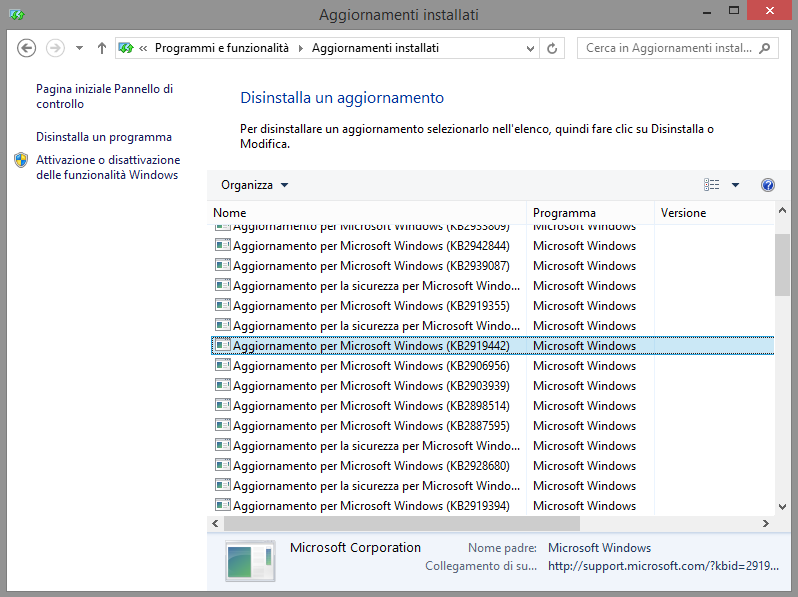
Task: Select update KB2906956 row
Action: 493,366
